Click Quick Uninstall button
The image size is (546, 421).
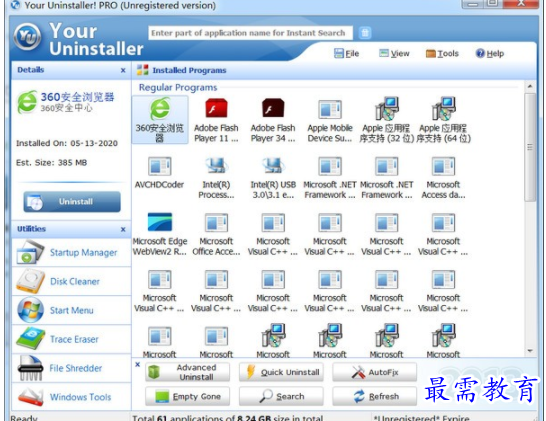[x=281, y=372]
